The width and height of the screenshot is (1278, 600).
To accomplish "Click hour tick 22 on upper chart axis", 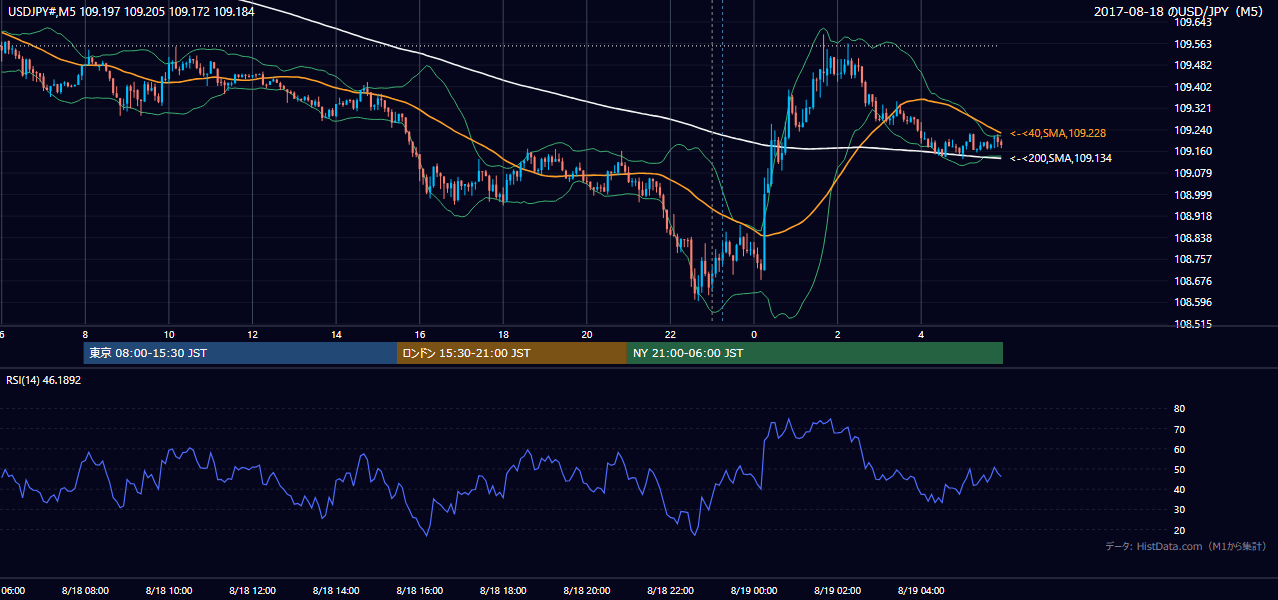I will pyautogui.click(x=670, y=334).
